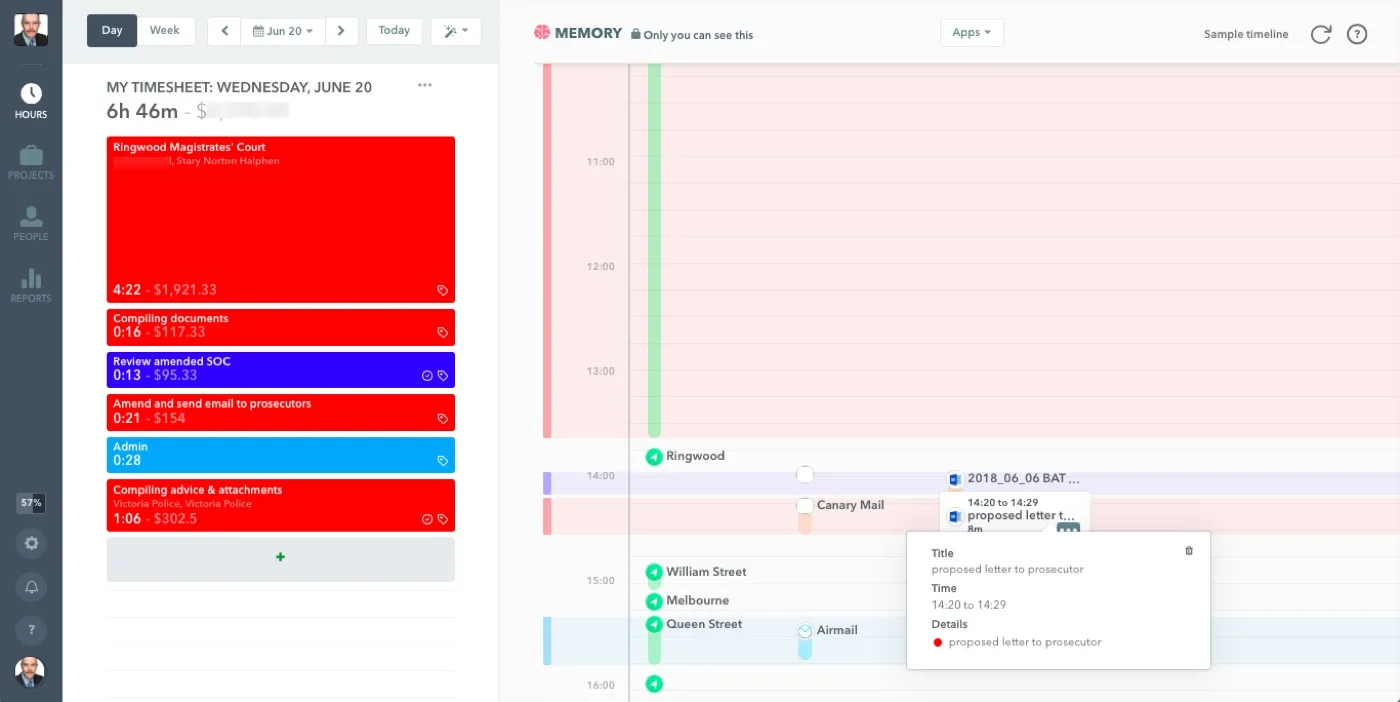Select the empty checkbox at 14:00 row
Image resolution: width=1400 pixels, height=702 pixels.
click(805, 474)
